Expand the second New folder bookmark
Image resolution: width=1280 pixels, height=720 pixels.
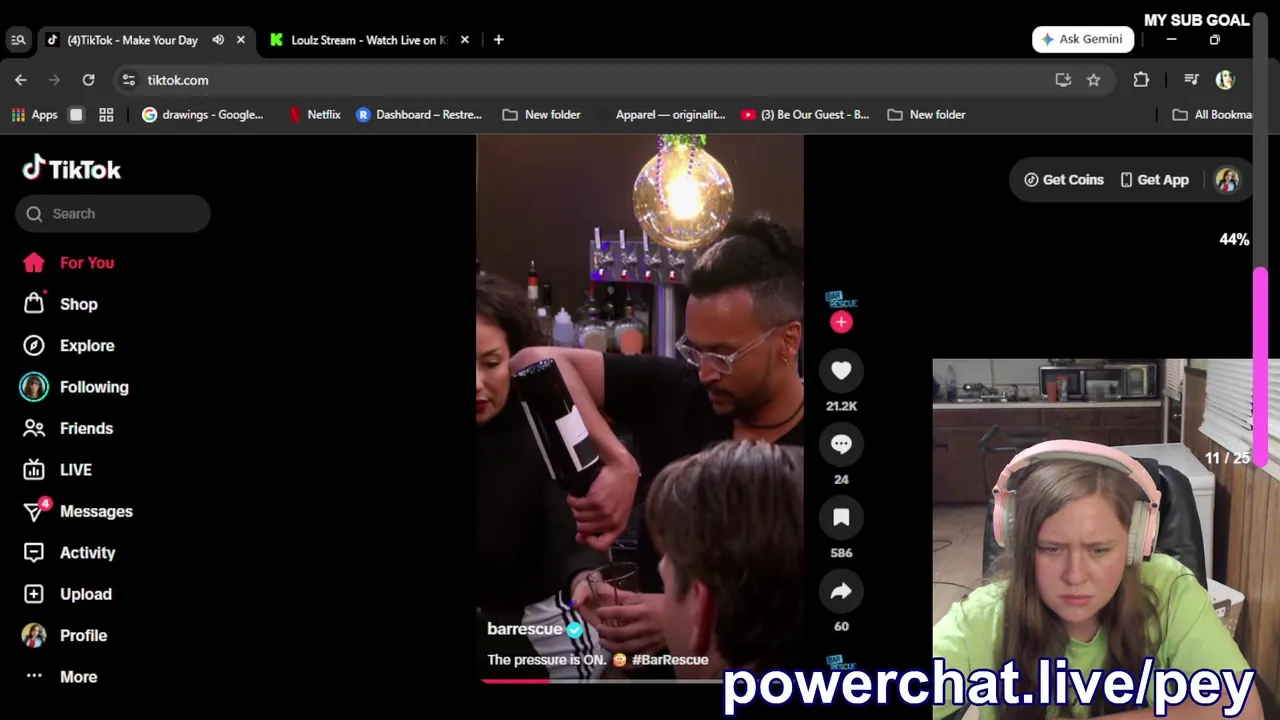[926, 115]
